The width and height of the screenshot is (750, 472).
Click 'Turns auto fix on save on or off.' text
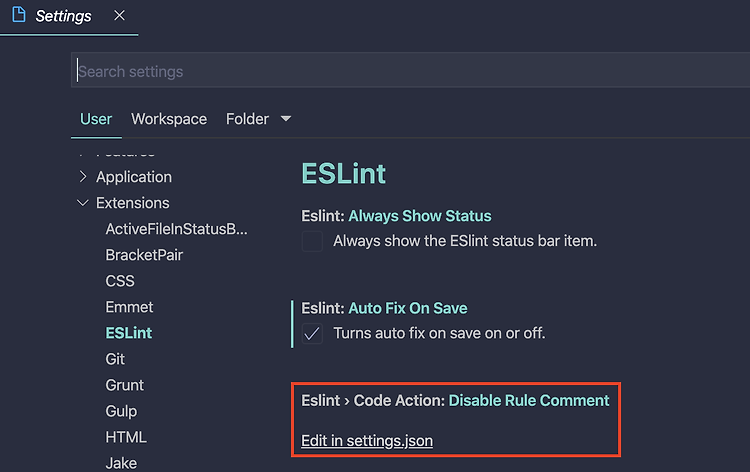(x=439, y=333)
